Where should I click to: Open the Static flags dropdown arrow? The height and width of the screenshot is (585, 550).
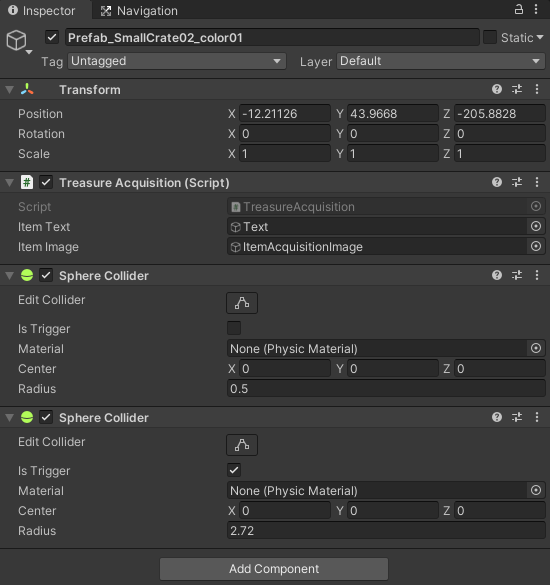pyautogui.click(x=540, y=37)
